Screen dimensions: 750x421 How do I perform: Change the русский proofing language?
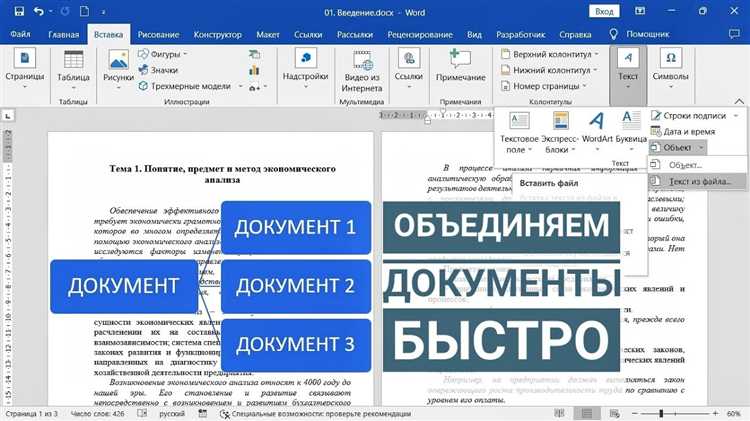coord(172,414)
